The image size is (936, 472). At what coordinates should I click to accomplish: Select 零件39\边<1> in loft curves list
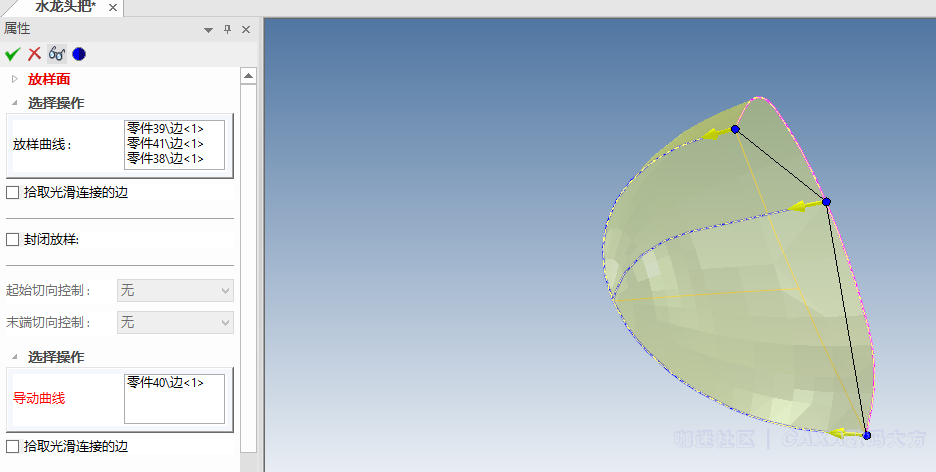pos(165,128)
